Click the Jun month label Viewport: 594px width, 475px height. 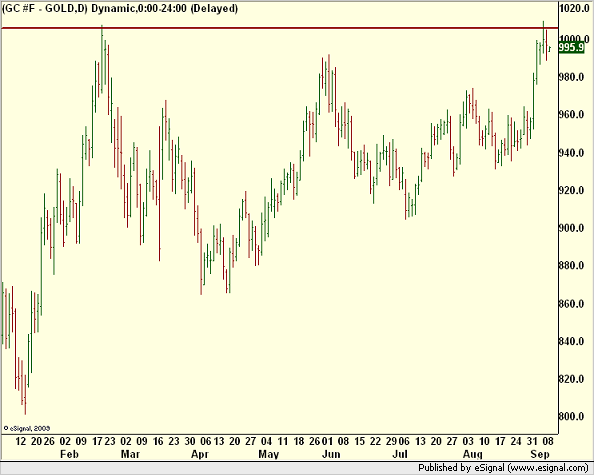click(x=331, y=454)
